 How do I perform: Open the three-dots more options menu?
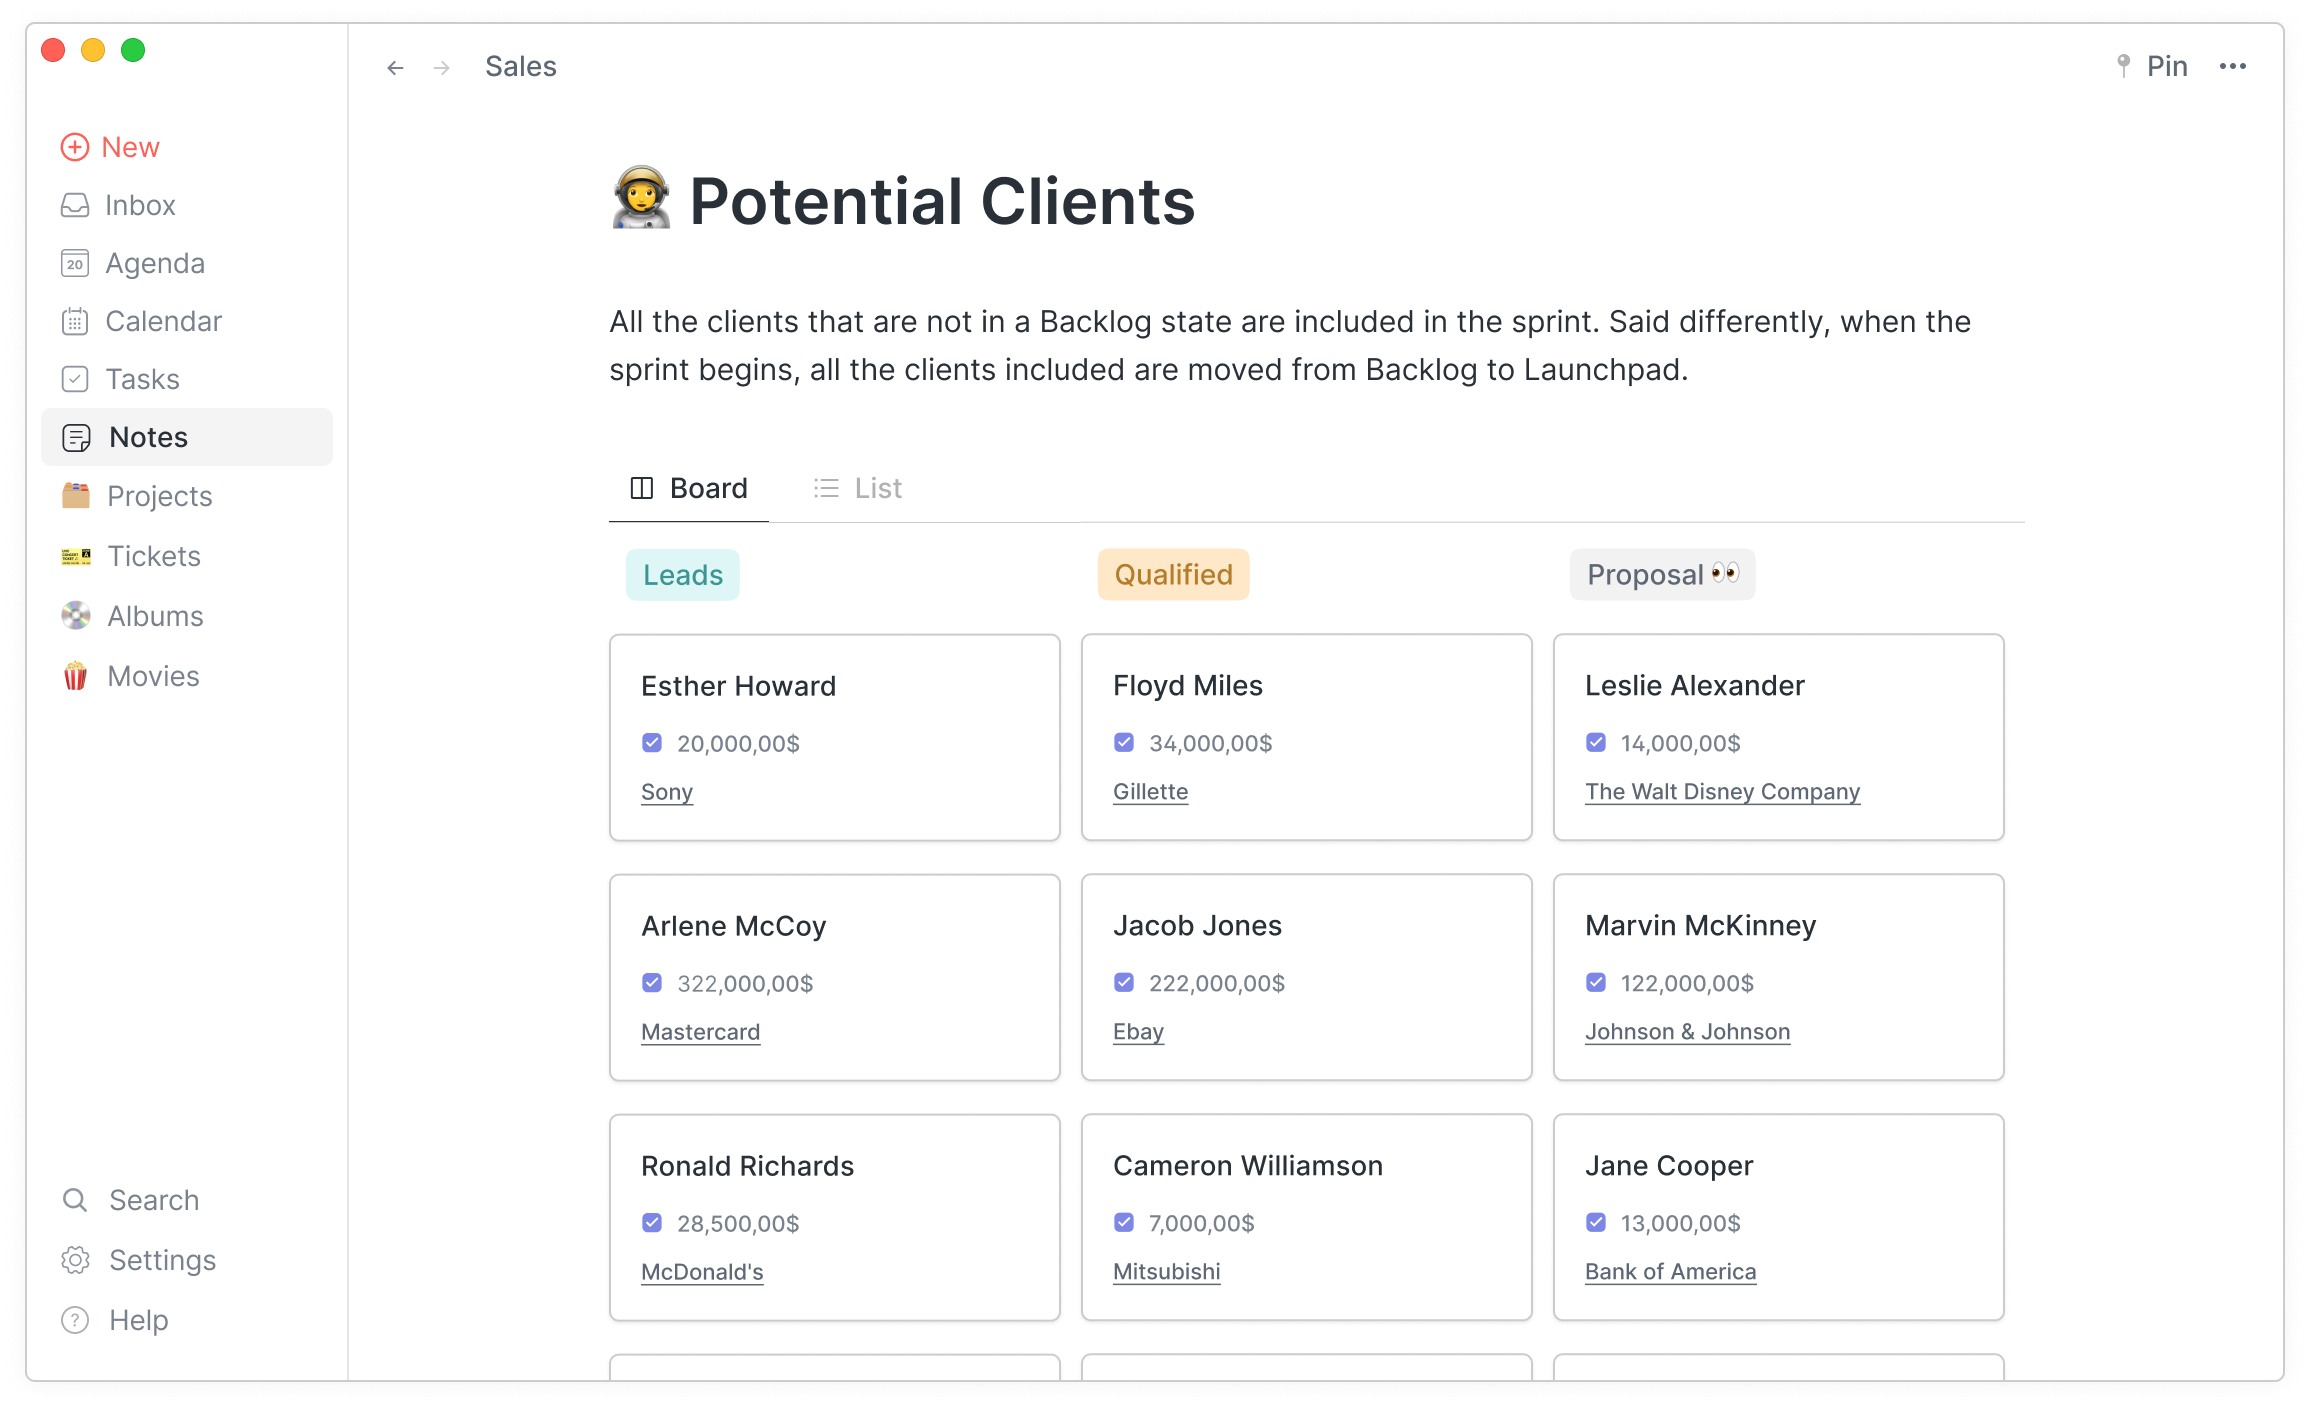[2232, 66]
